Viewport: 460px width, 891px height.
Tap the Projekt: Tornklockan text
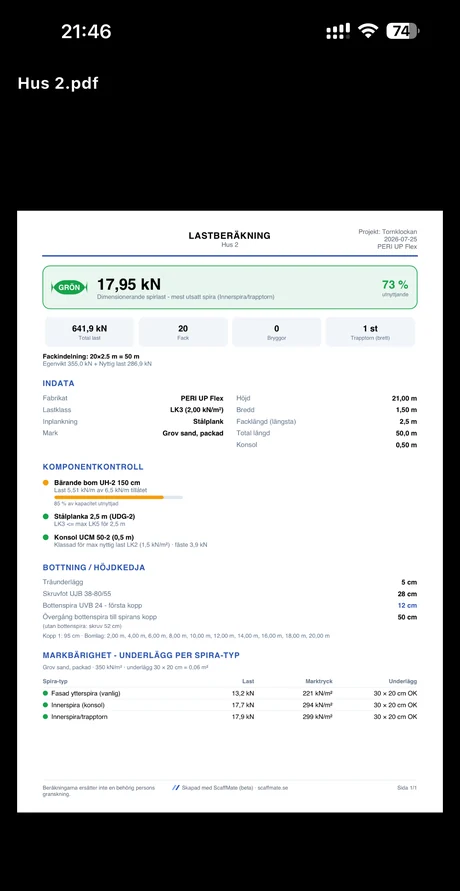(x=388, y=232)
